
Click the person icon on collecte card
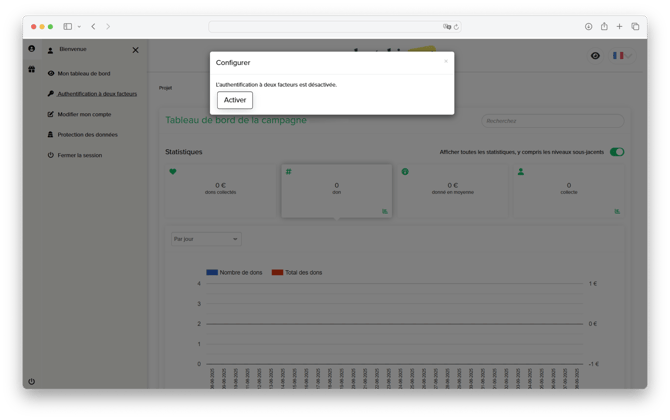tap(521, 171)
